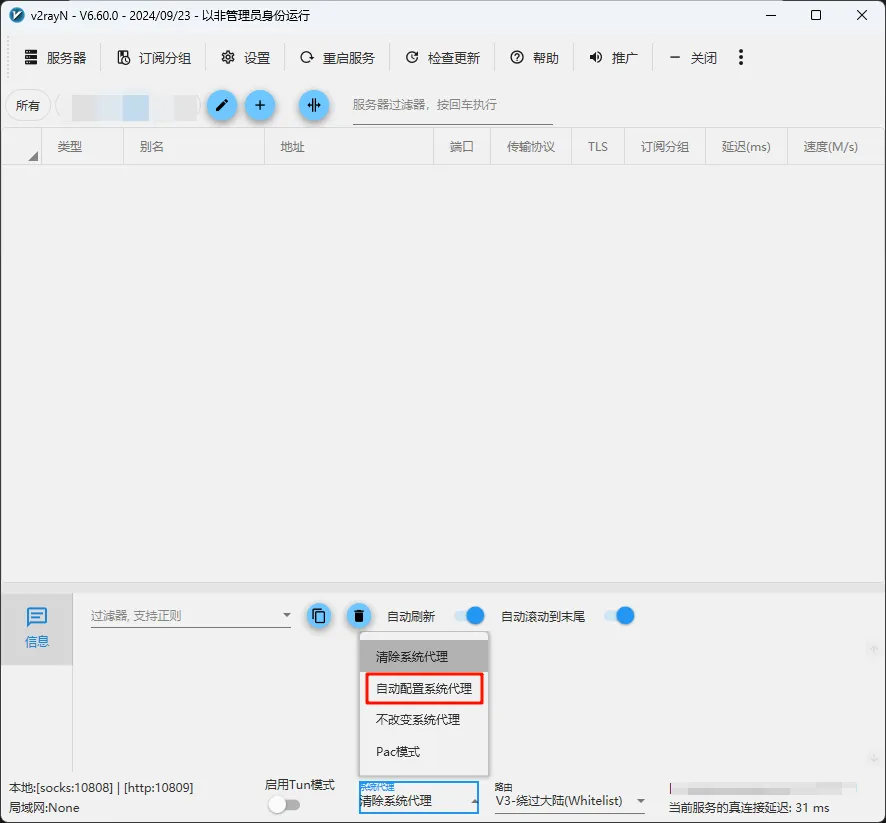Click the select-all corner triangle of the table
886x823 pixels.
(x=33, y=156)
